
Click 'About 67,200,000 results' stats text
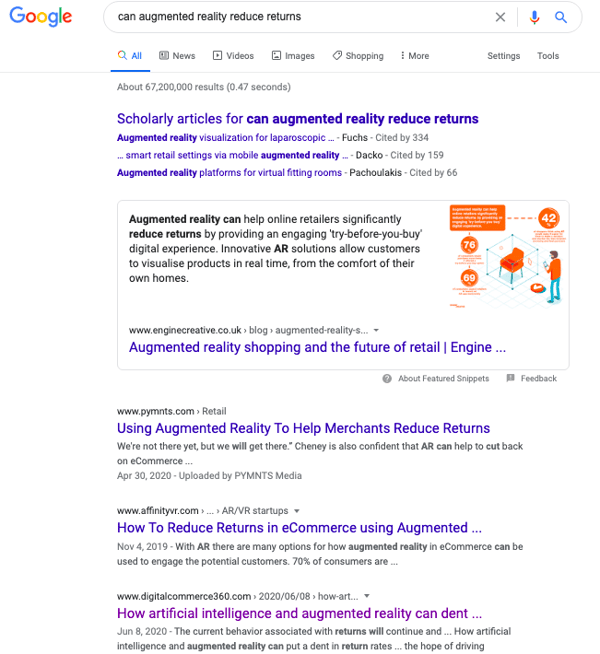pyautogui.click(x=204, y=87)
